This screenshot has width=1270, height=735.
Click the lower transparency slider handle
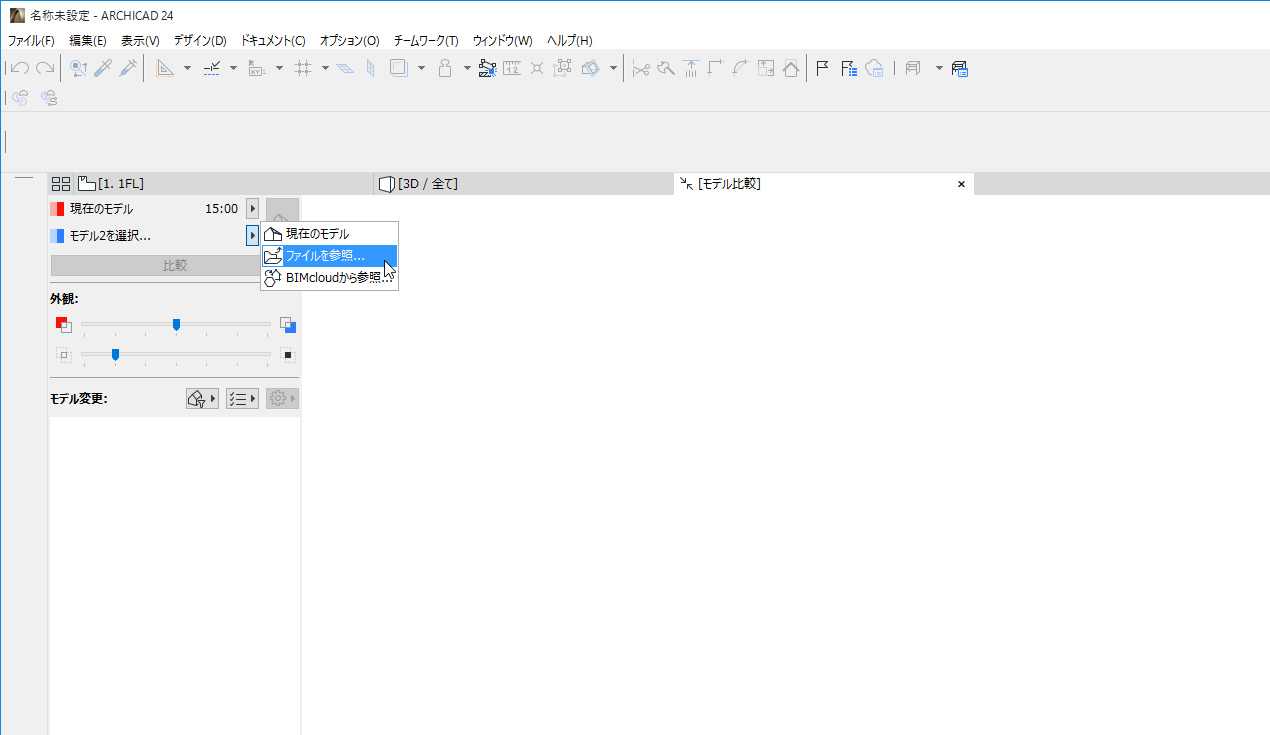click(116, 354)
